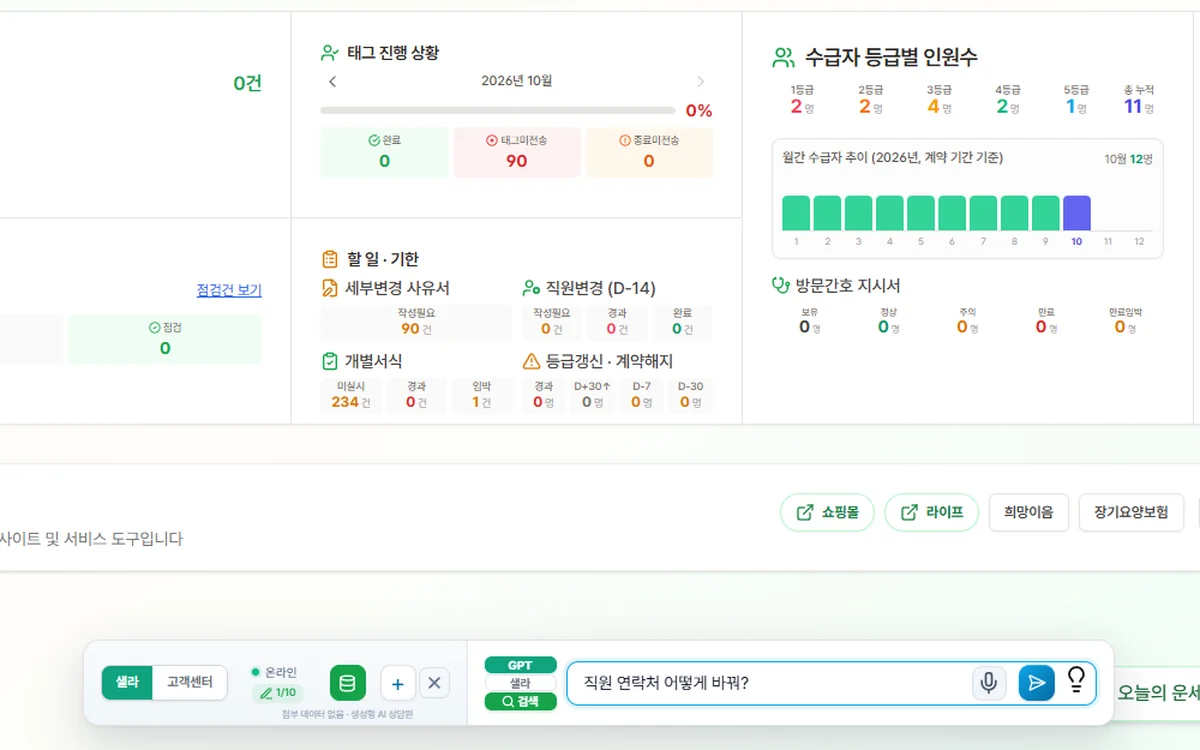The width and height of the screenshot is (1200, 750).
Task: Click the 점검 count card
Action: (x=165, y=339)
